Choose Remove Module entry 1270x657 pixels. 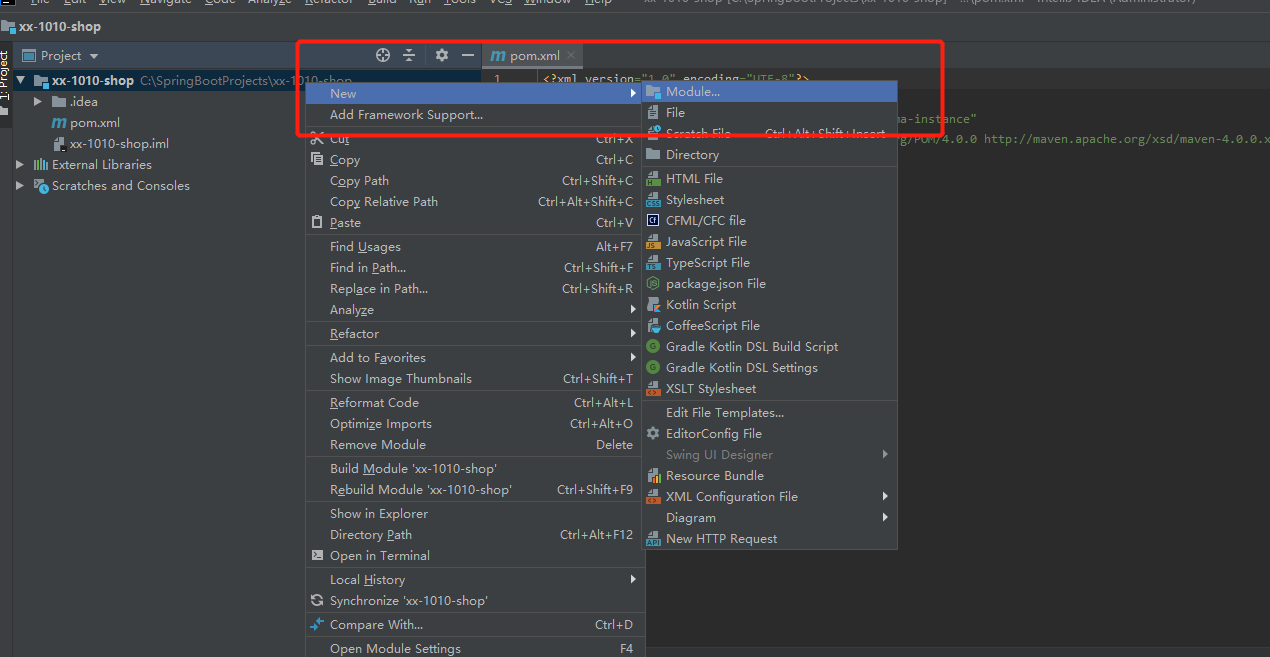[474, 444]
